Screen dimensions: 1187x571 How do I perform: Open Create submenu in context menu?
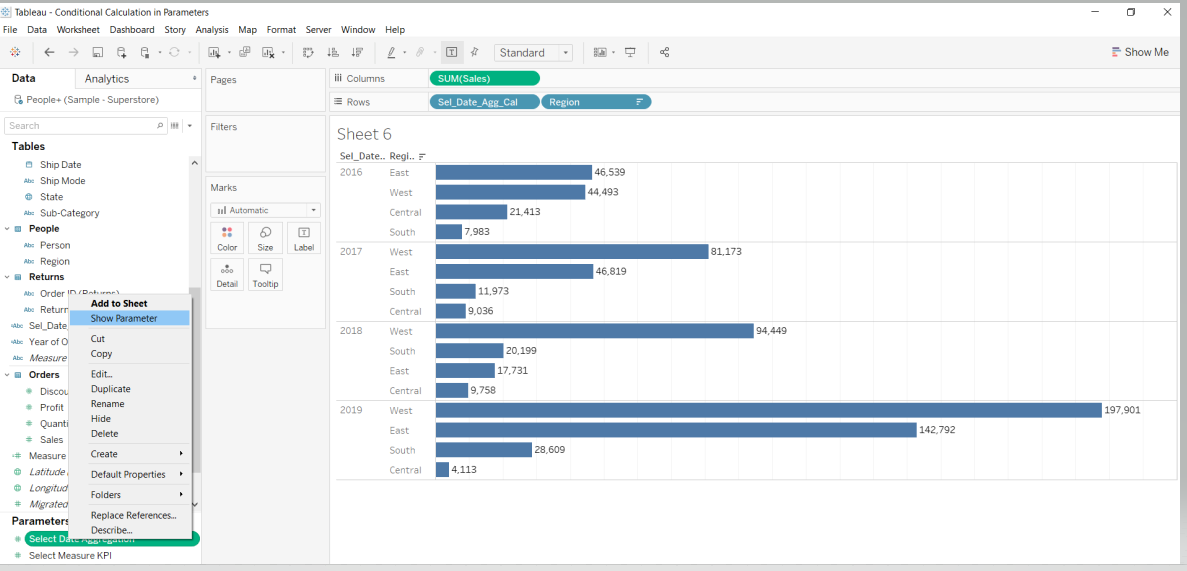(129, 454)
